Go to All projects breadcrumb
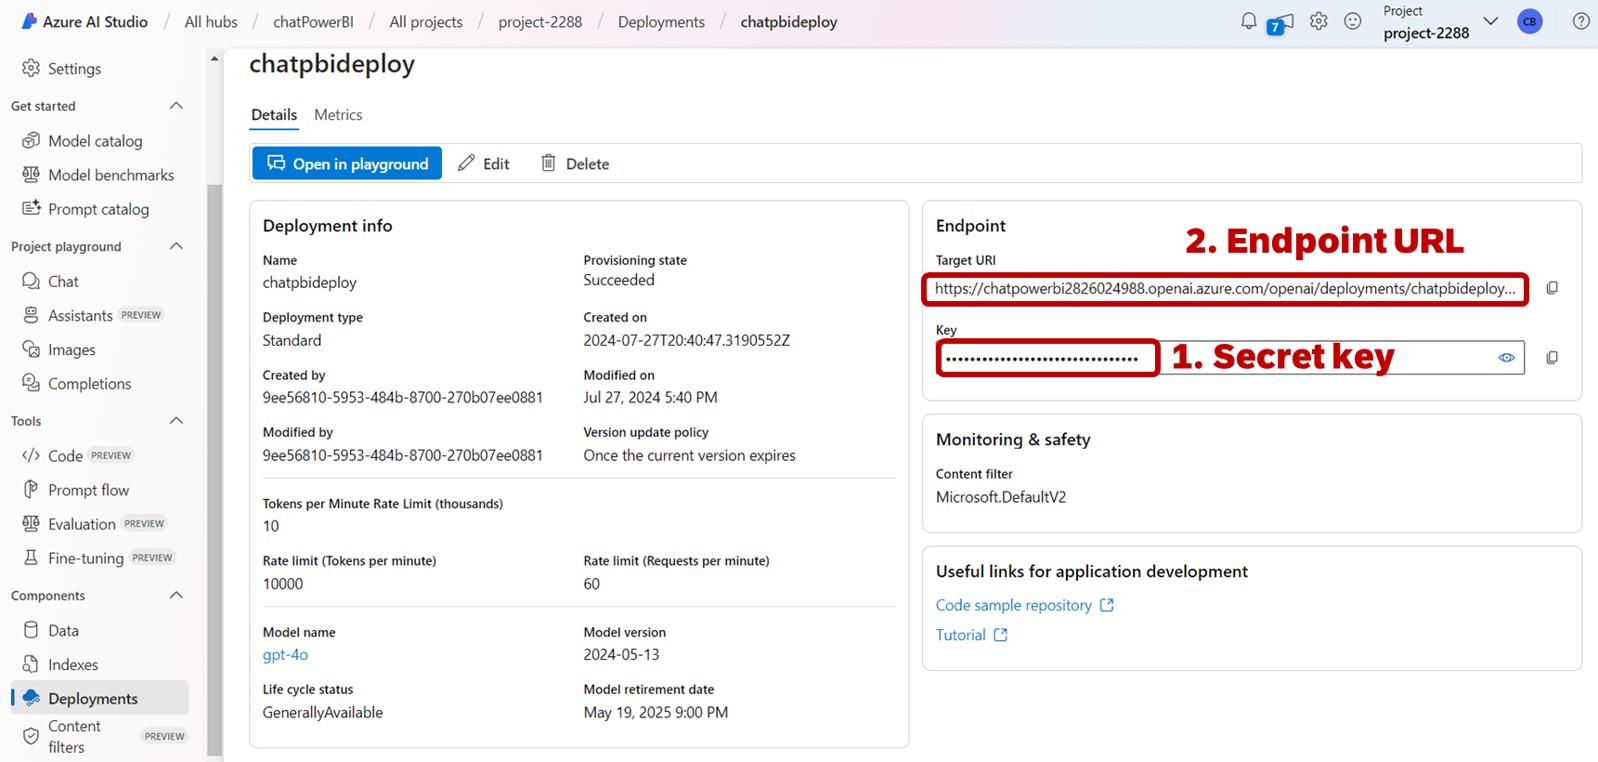This screenshot has width=1598, height=762. [x=426, y=22]
